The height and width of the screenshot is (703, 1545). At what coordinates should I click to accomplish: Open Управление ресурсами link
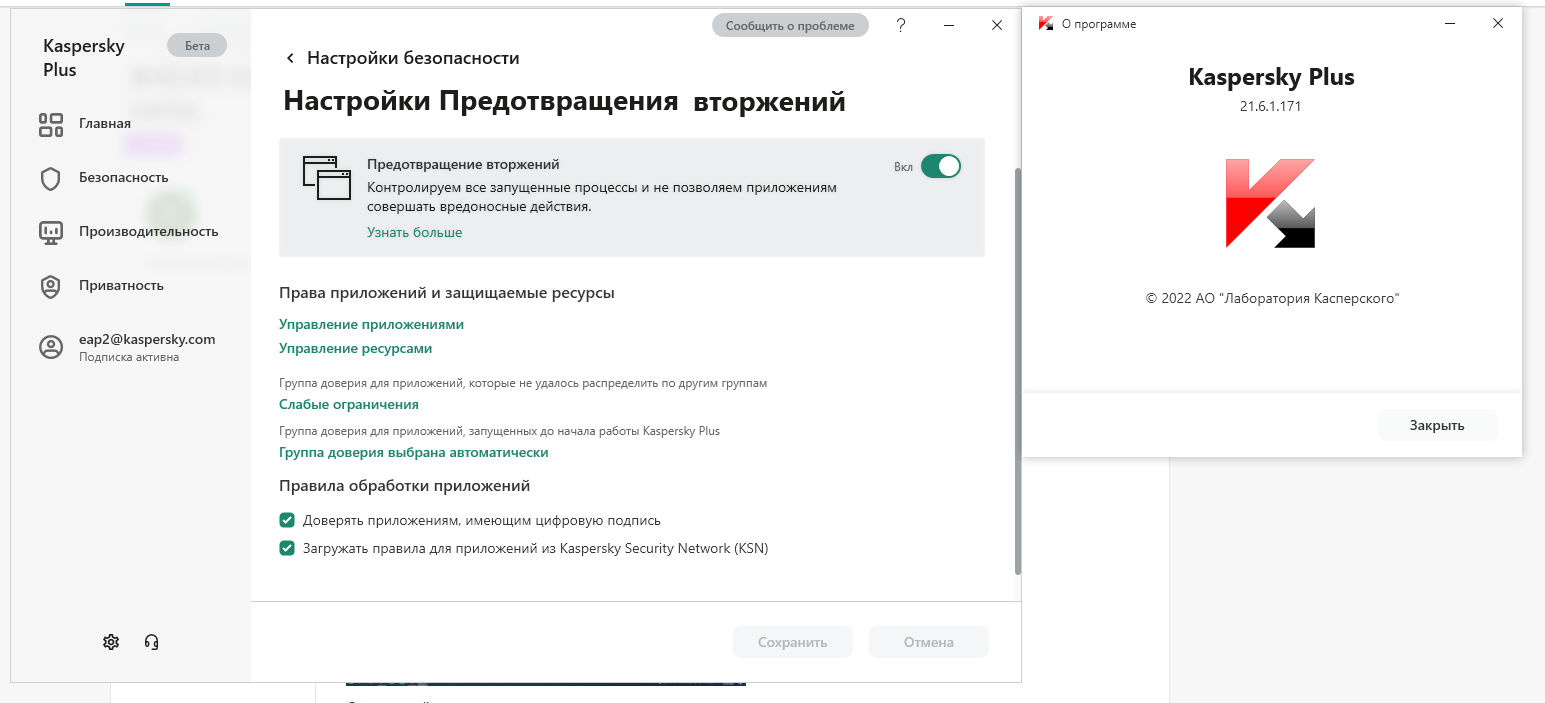(x=355, y=349)
